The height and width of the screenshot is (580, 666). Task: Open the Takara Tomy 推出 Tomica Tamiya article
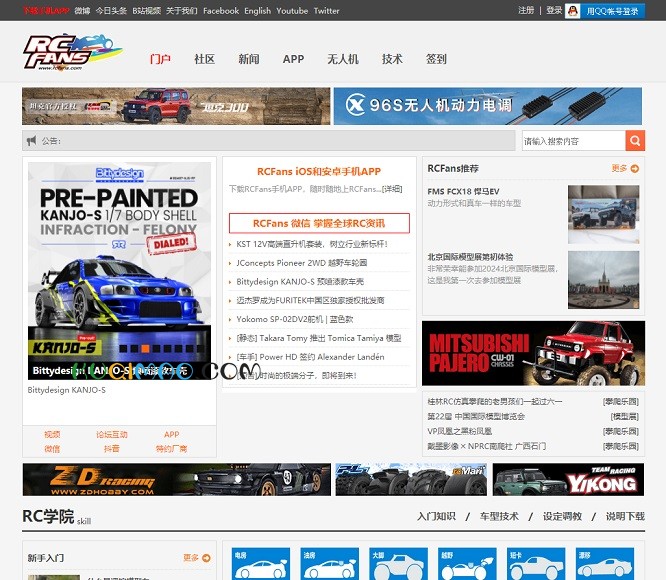click(x=319, y=338)
